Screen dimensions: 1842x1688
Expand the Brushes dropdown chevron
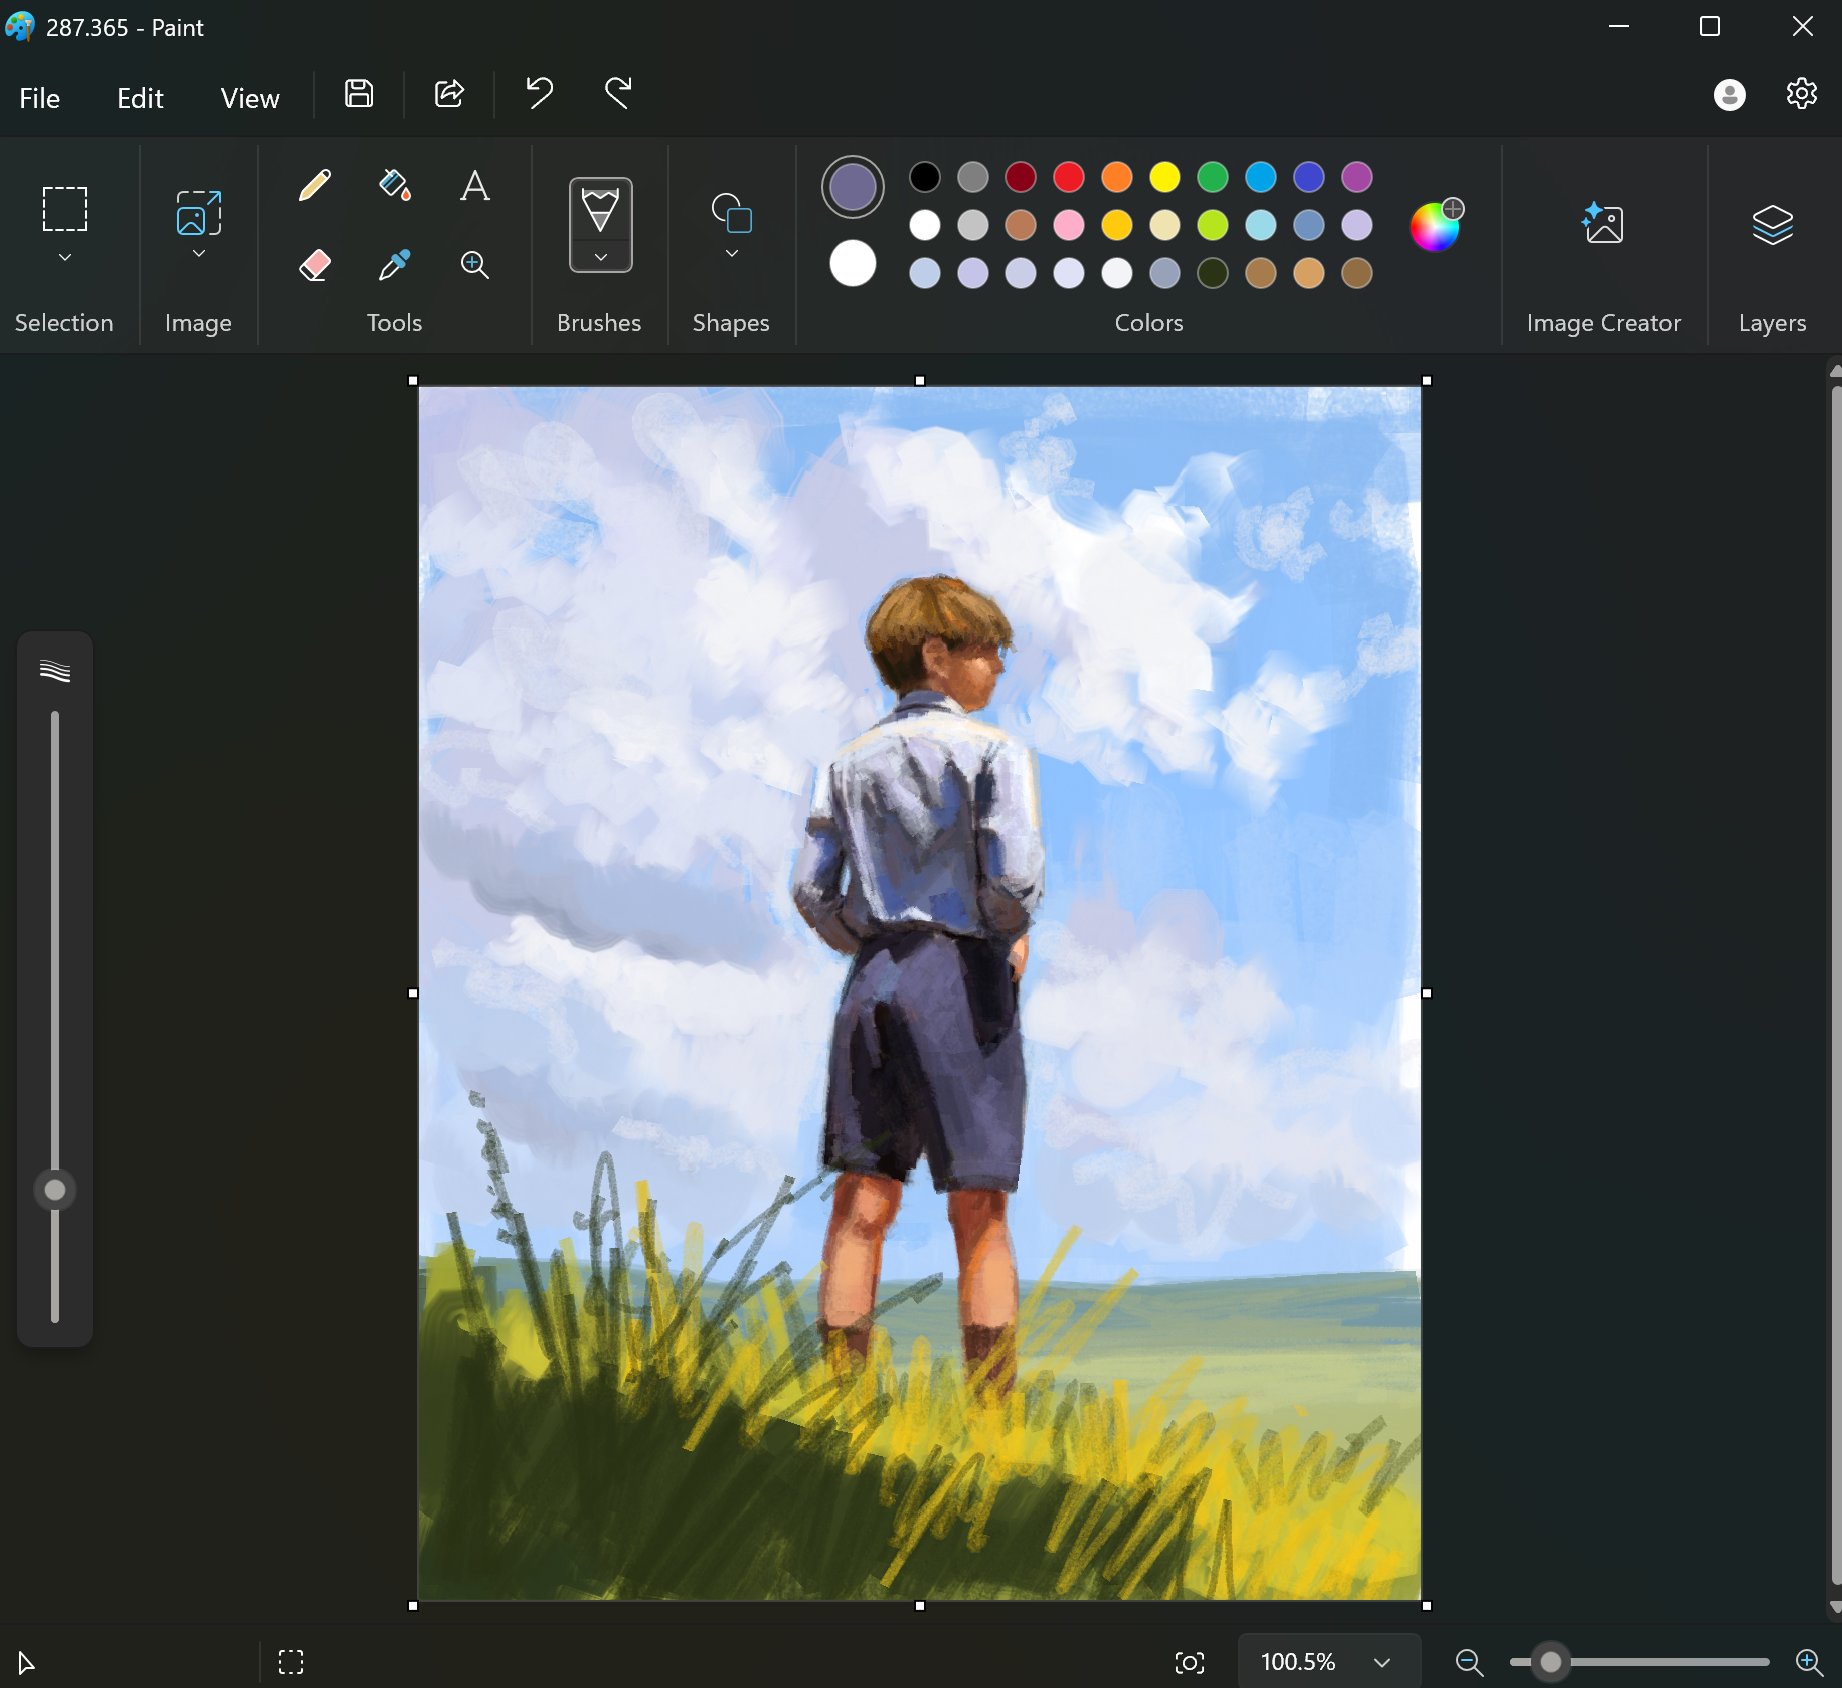(x=600, y=257)
